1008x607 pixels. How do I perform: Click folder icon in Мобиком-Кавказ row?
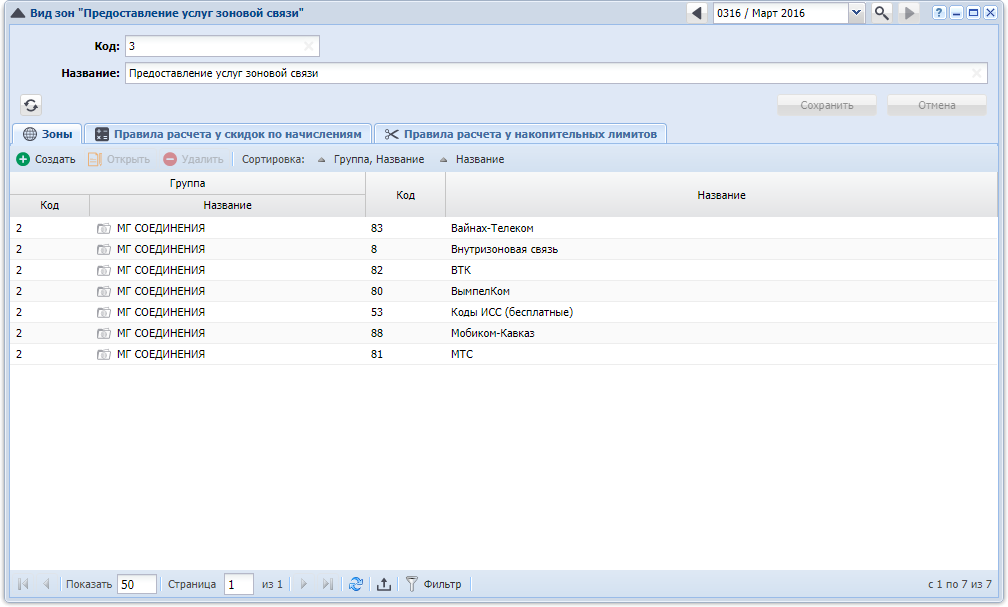click(104, 333)
